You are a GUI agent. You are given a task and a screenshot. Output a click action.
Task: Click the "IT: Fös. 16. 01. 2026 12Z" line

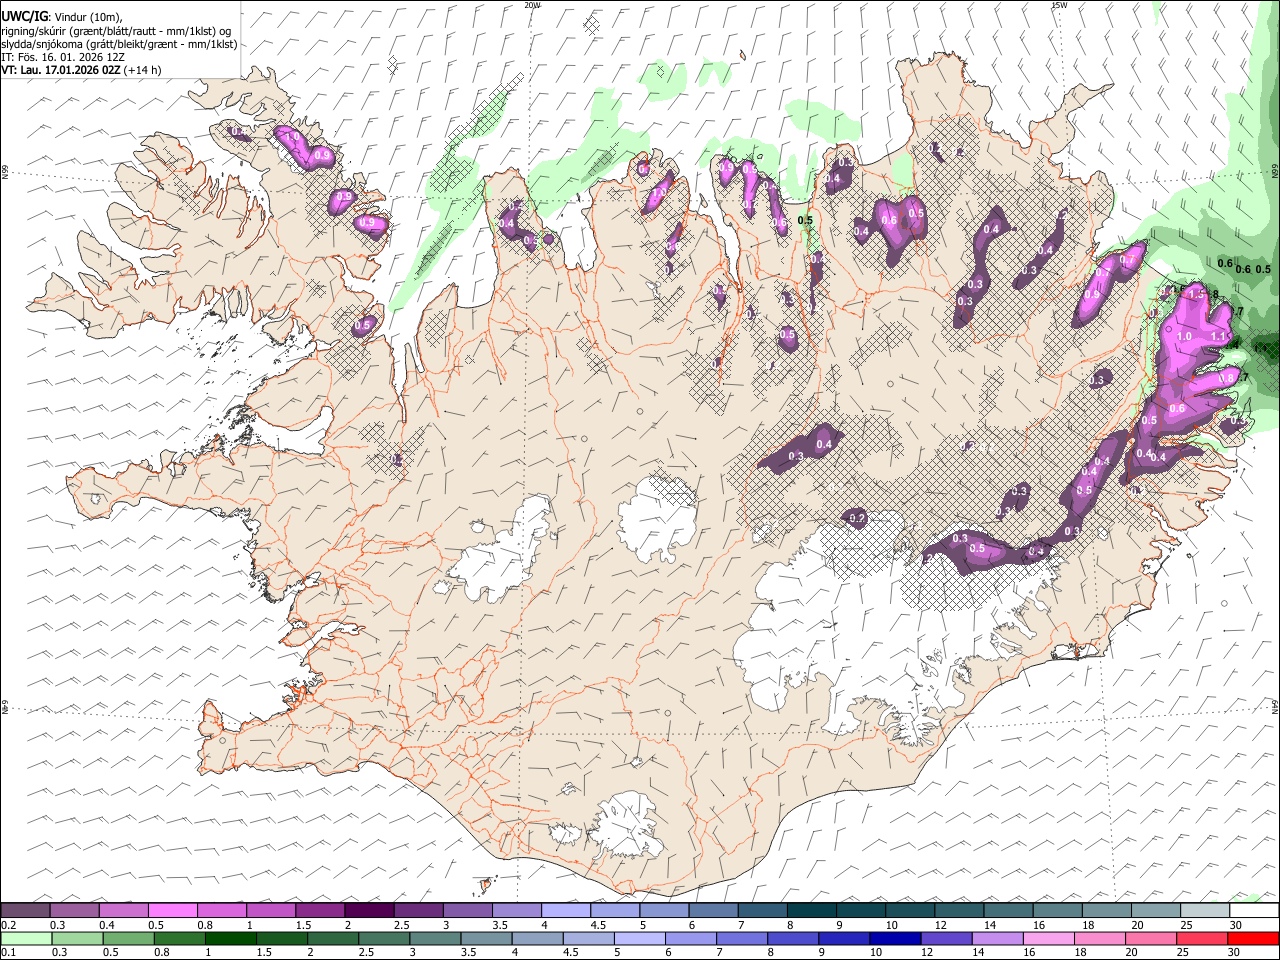(63, 57)
